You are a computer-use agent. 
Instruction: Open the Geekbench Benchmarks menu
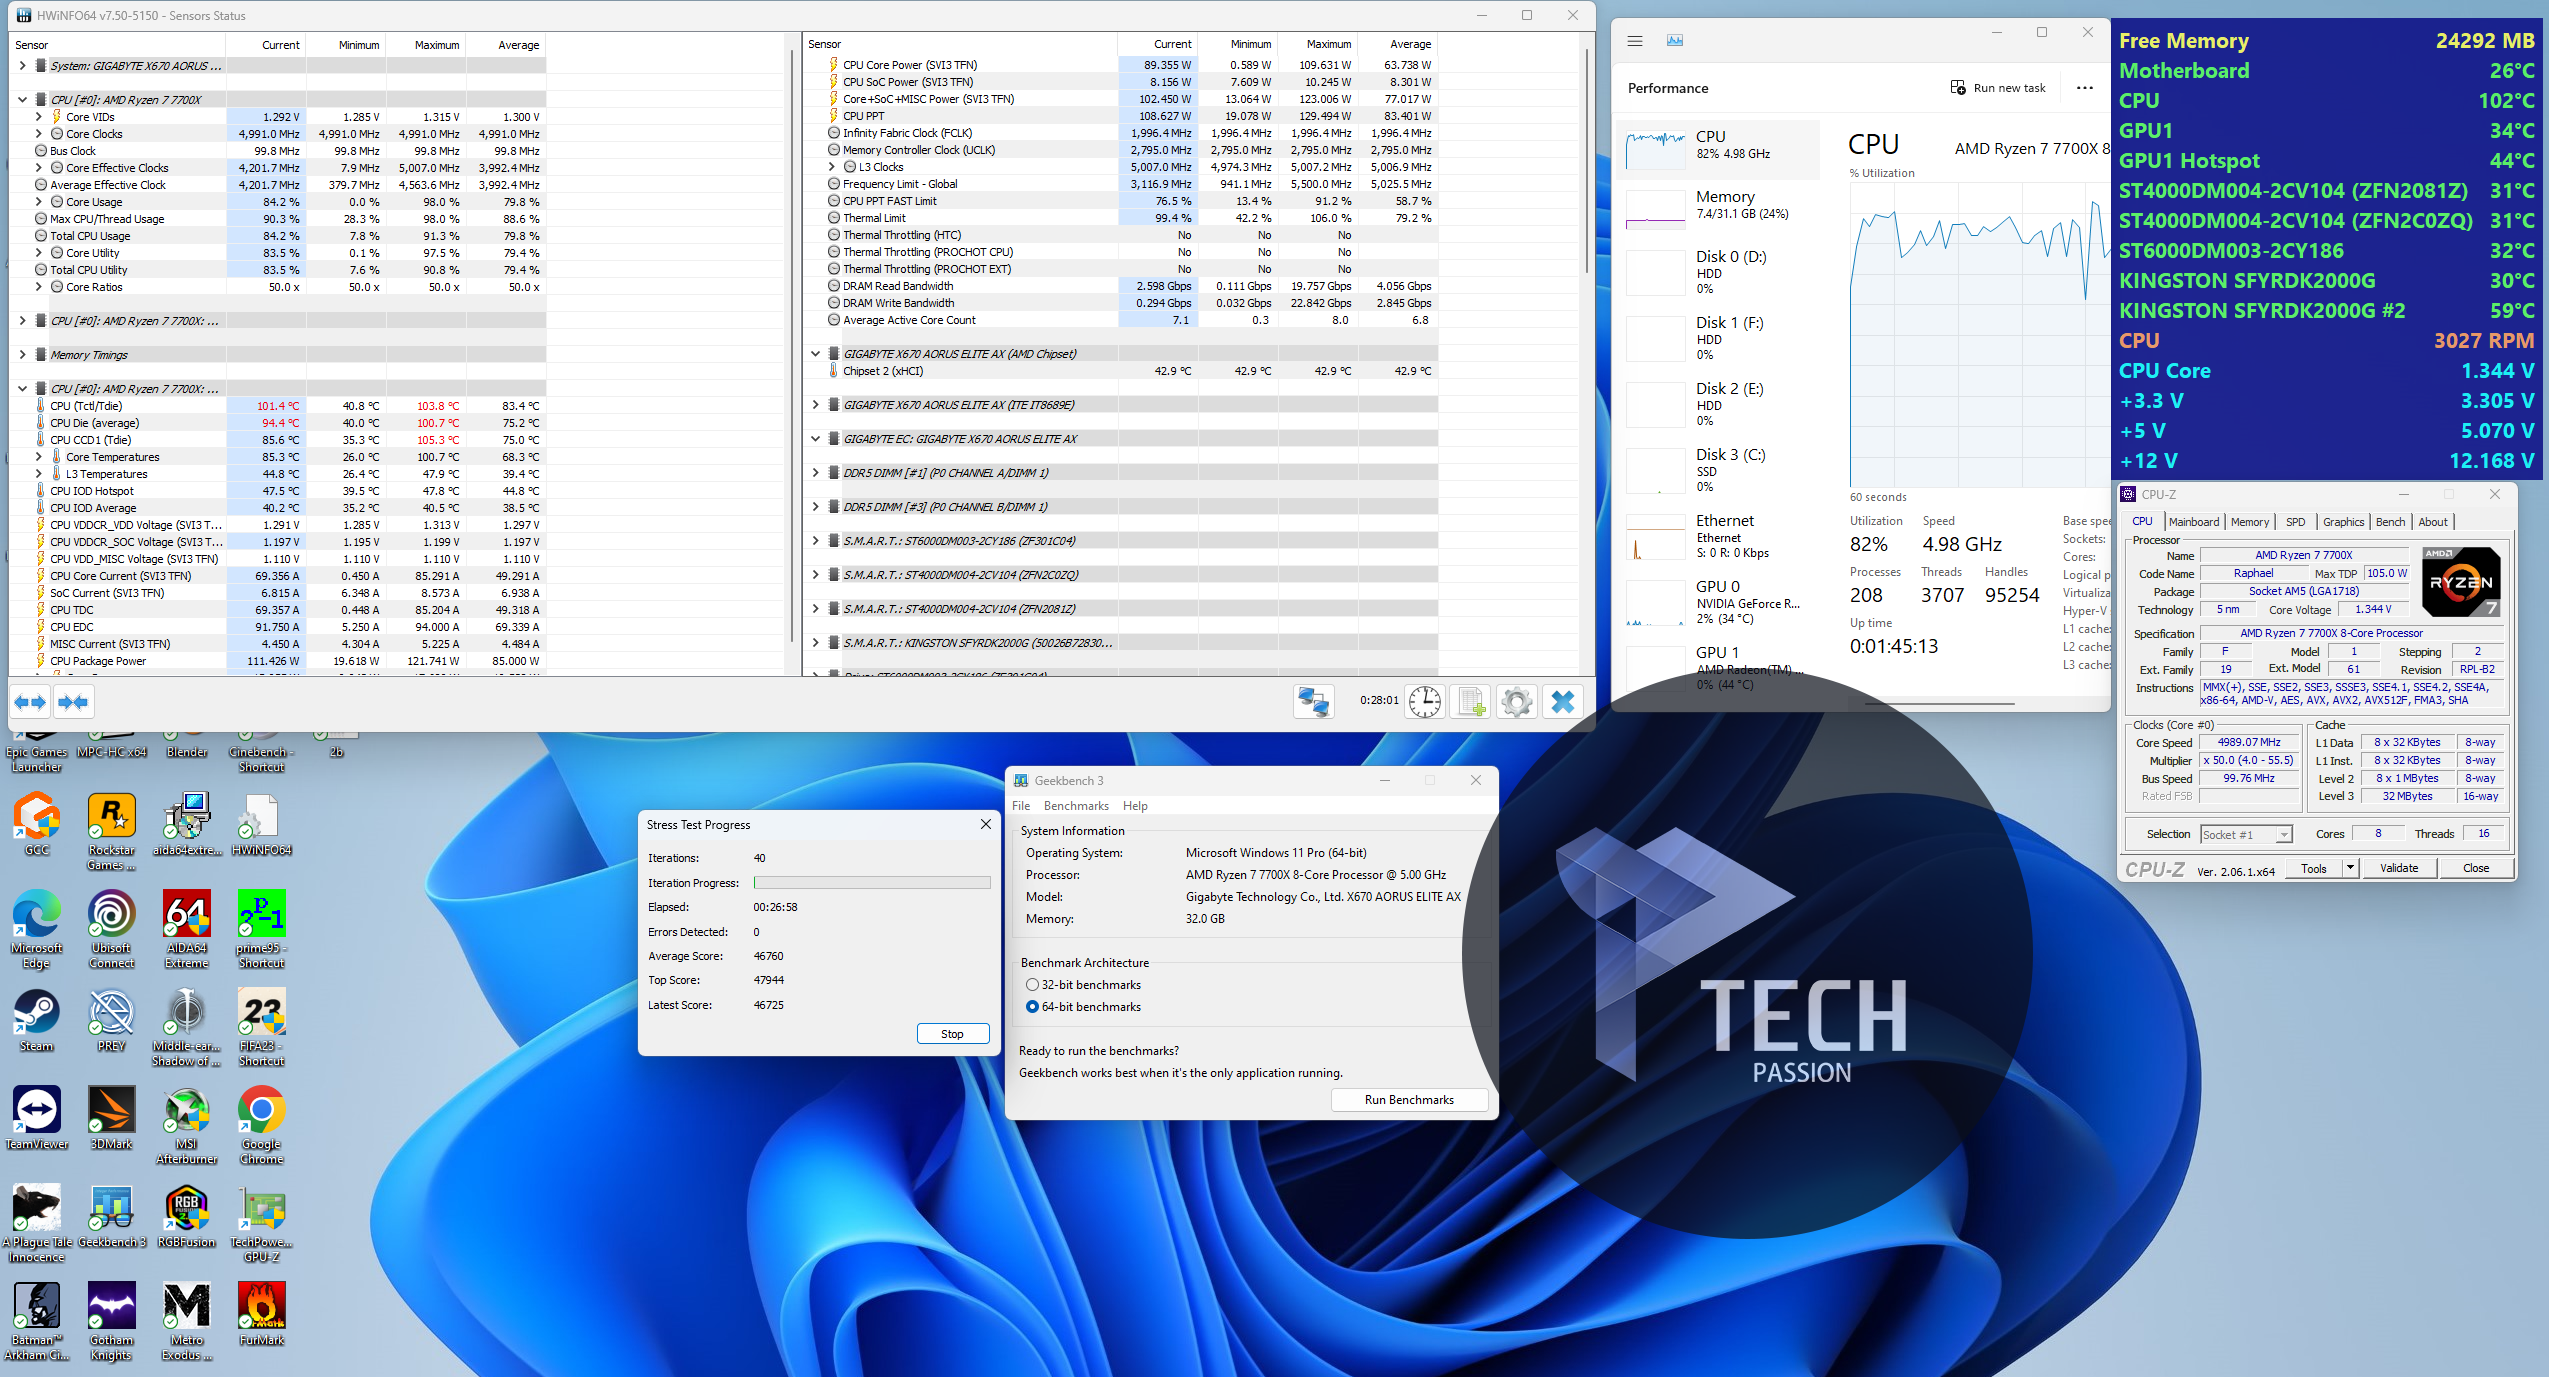(1075, 806)
